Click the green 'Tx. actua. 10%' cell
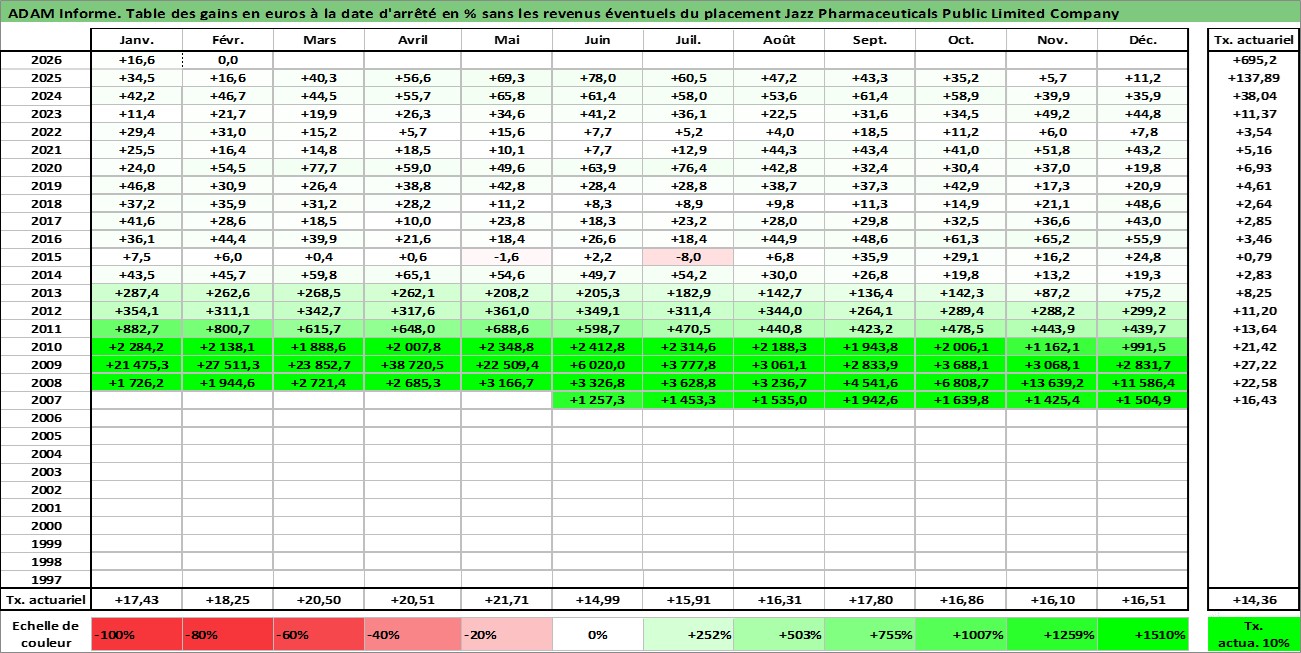Viewport: 1301px width, 653px height. [x=1254, y=634]
